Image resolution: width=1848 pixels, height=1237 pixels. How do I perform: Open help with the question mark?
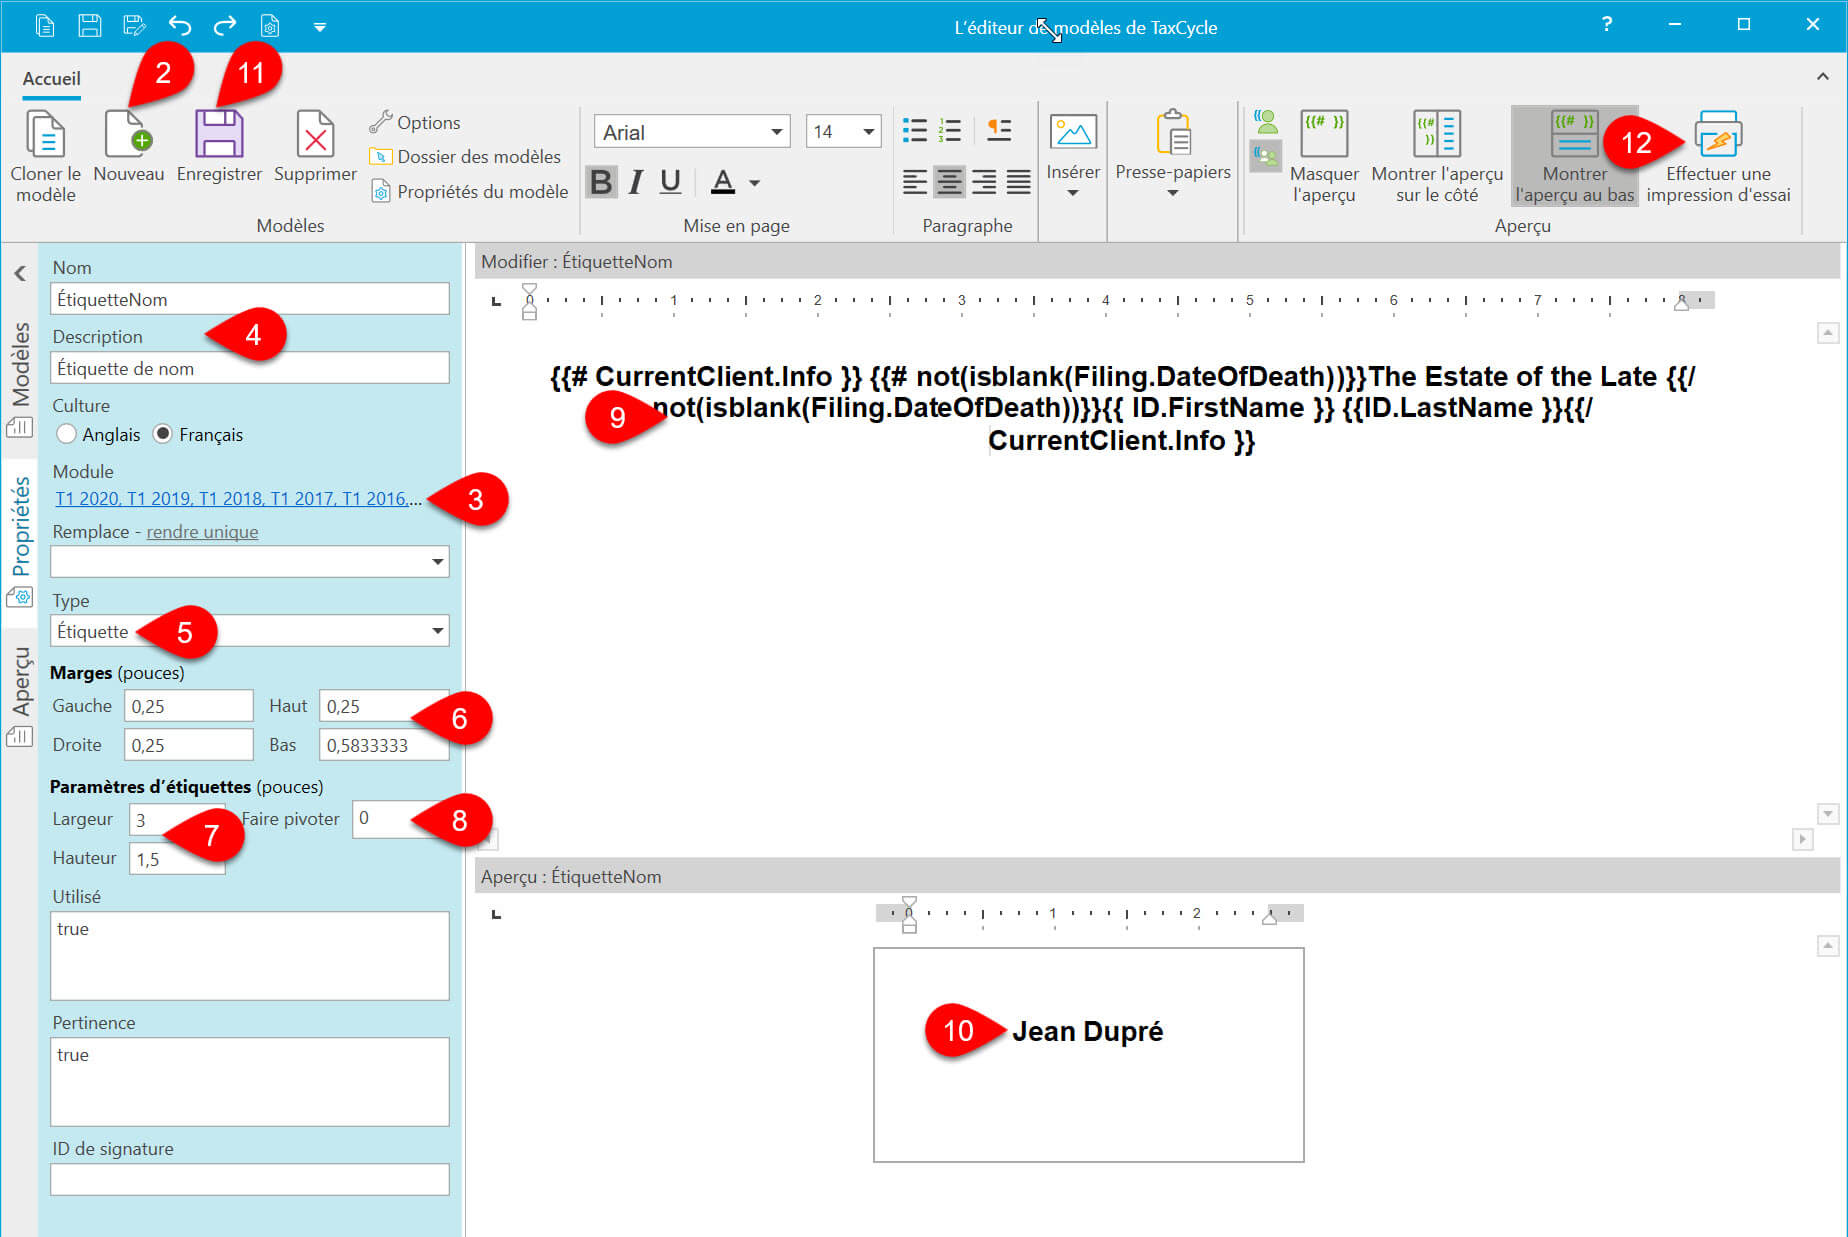tap(1606, 24)
